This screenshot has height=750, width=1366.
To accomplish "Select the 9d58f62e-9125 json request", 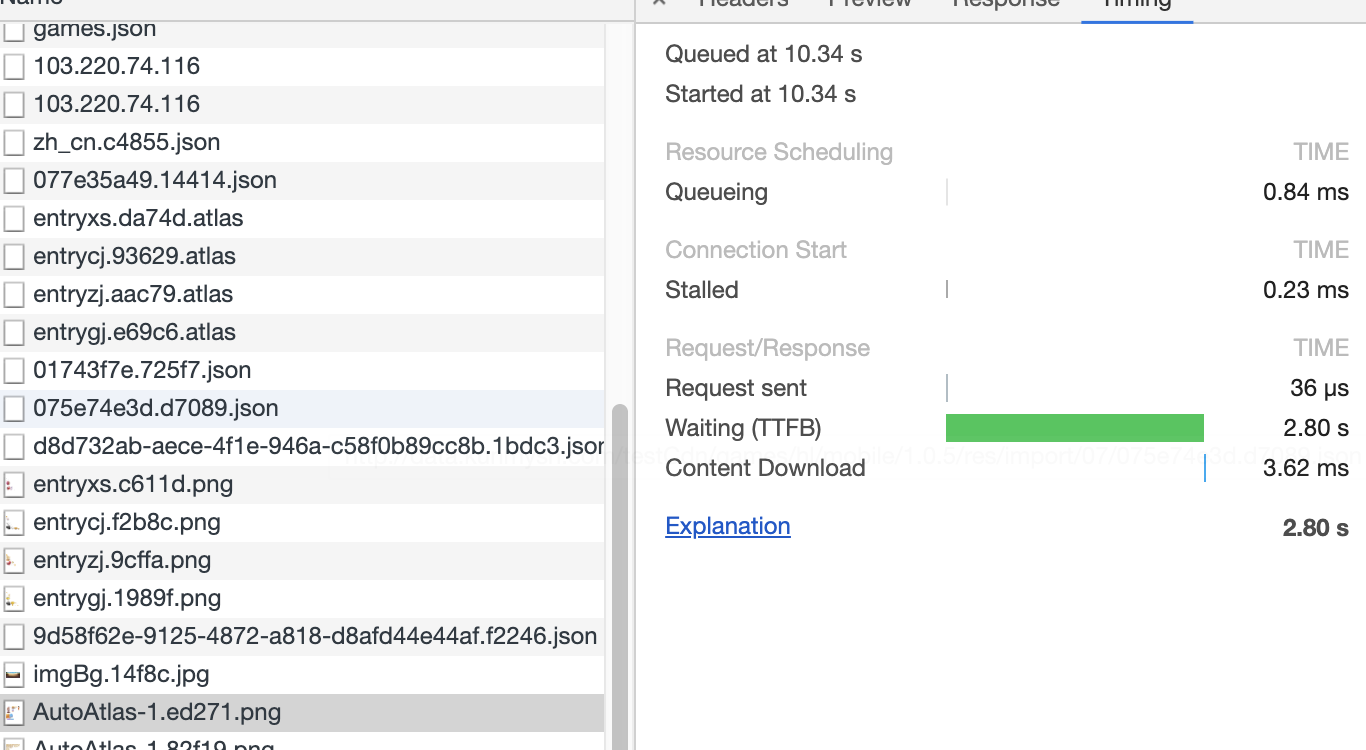I will [314, 636].
